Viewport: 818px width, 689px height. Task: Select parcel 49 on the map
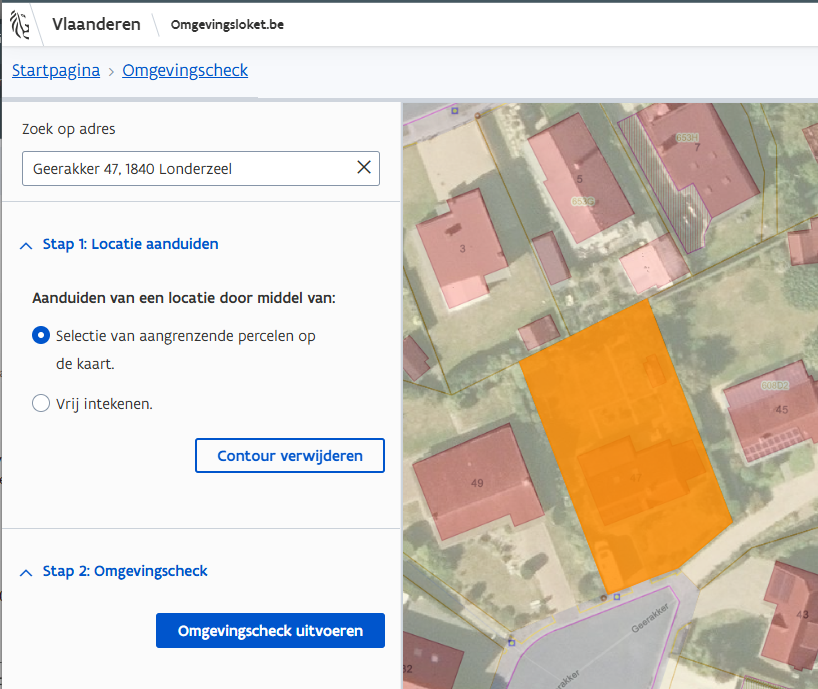pos(478,483)
